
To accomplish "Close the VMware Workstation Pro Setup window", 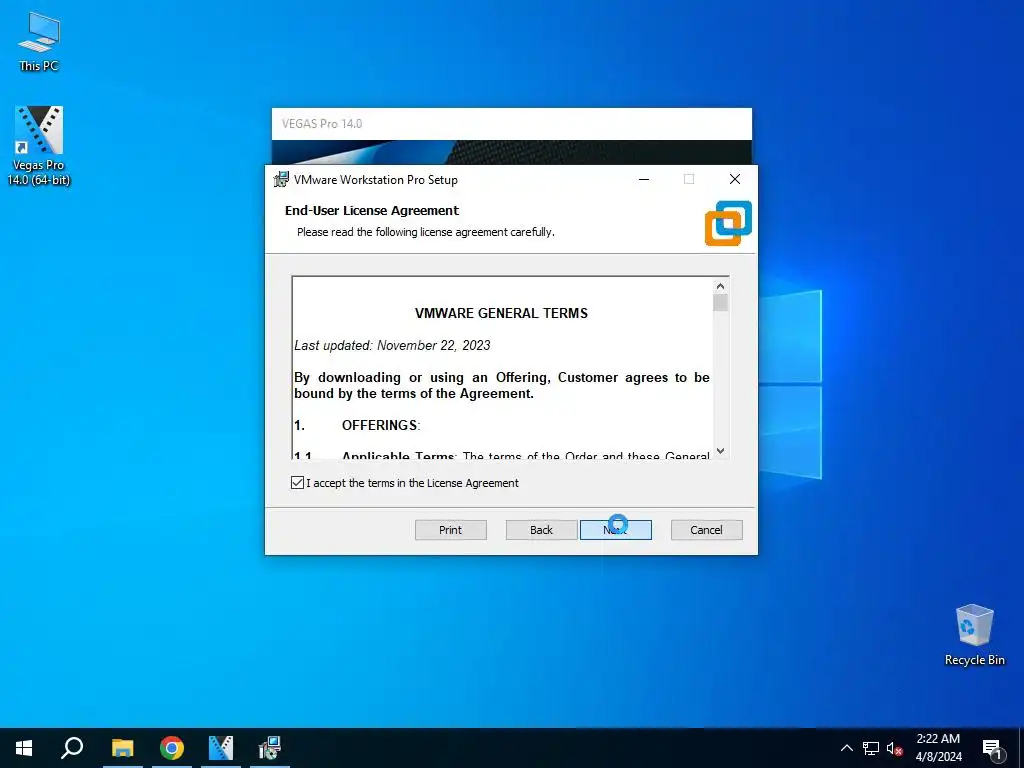I will point(735,179).
